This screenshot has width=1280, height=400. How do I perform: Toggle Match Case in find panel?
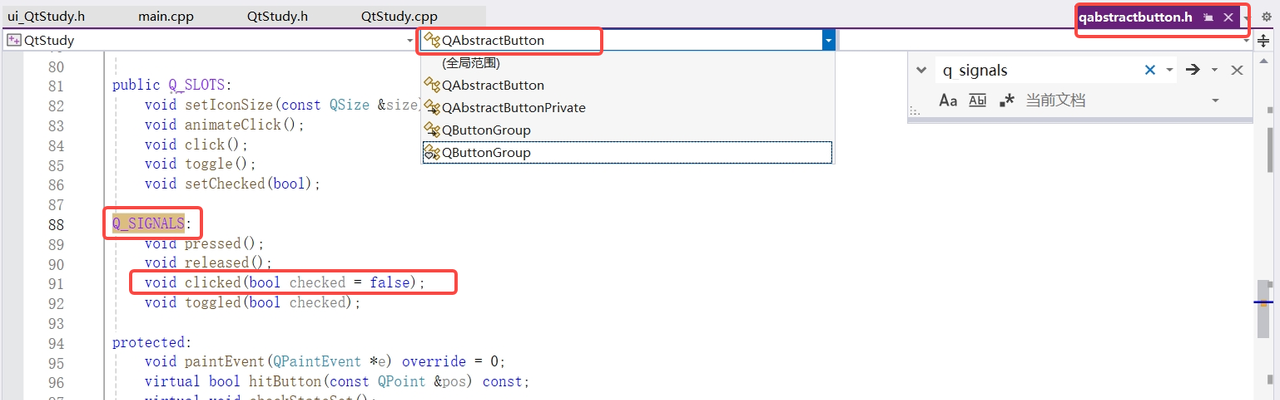point(948,100)
